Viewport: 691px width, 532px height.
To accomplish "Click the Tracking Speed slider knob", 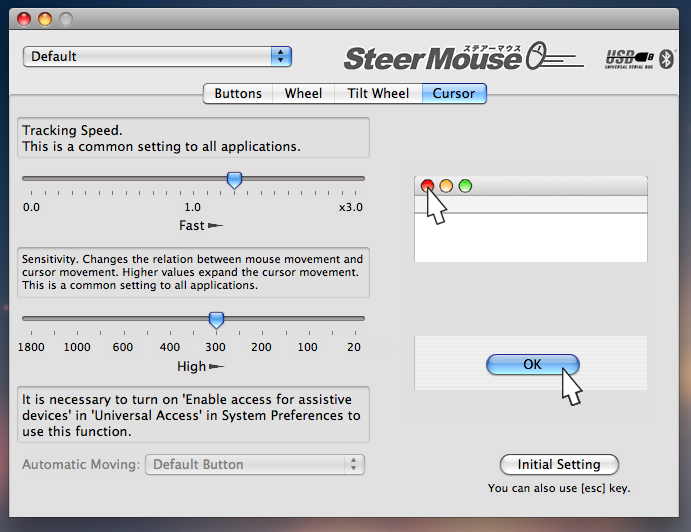I will (x=234, y=180).
